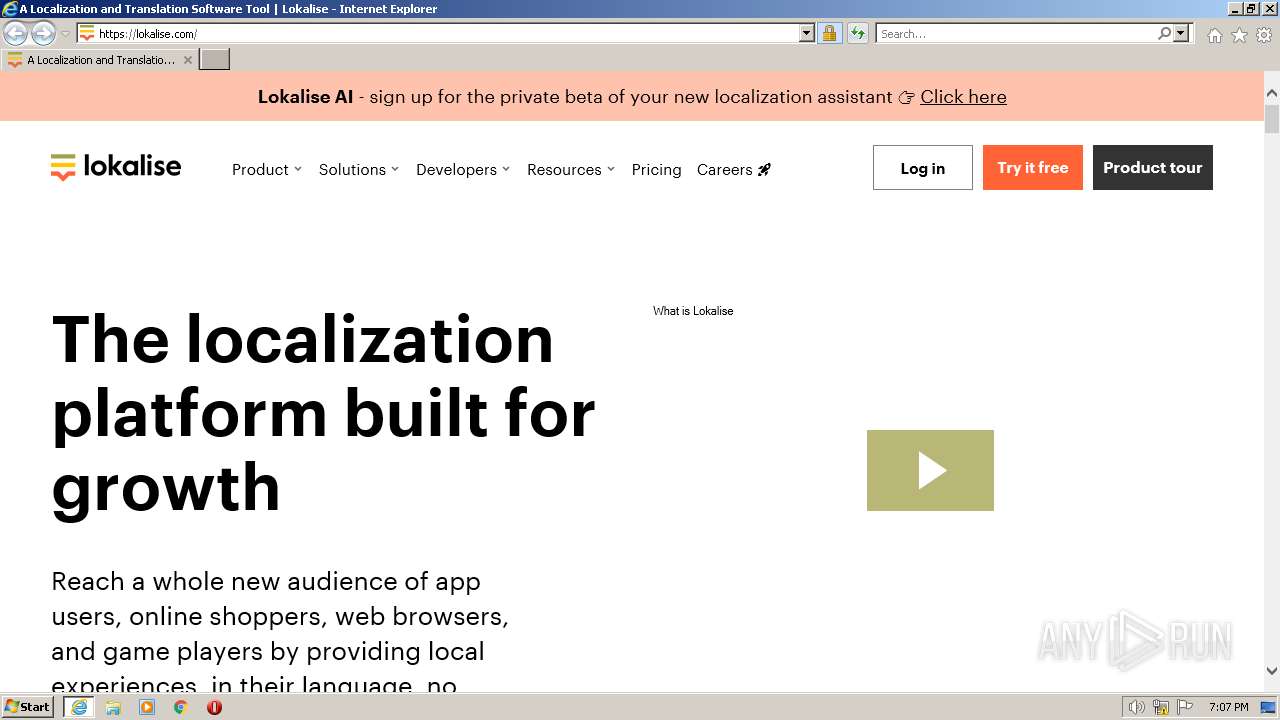Screen dimensions: 1280x720
Task: Click the scrollbar up arrow
Action: [1272, 94]
